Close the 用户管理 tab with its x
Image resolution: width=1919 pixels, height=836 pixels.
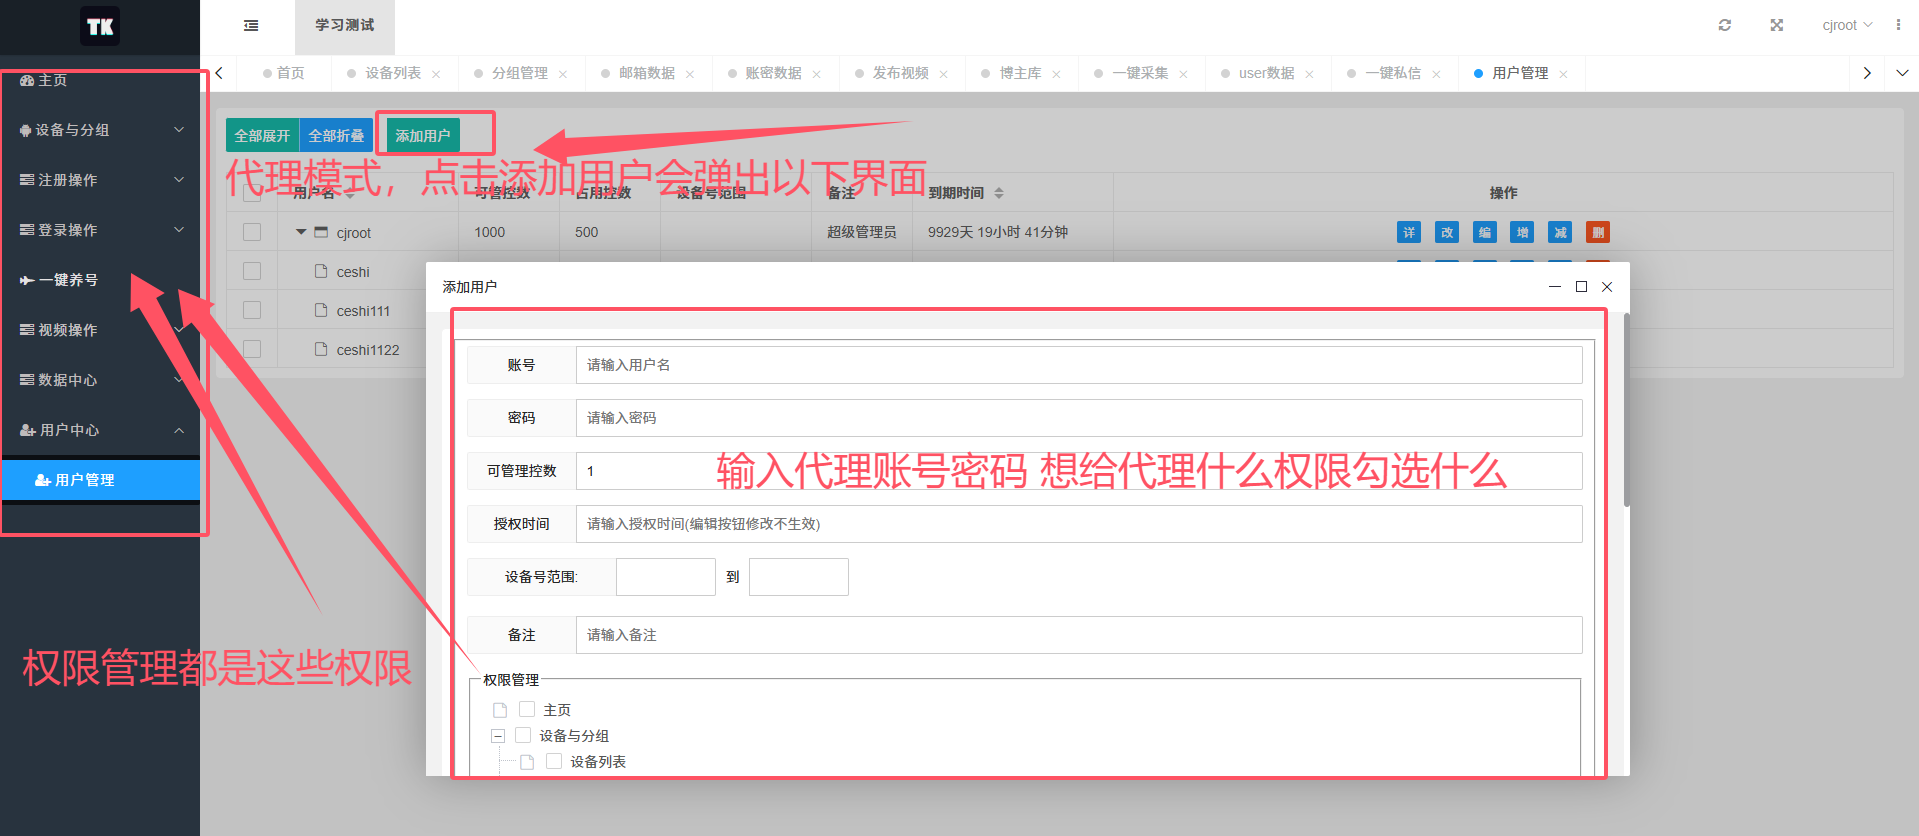(x=1563, y=74)
